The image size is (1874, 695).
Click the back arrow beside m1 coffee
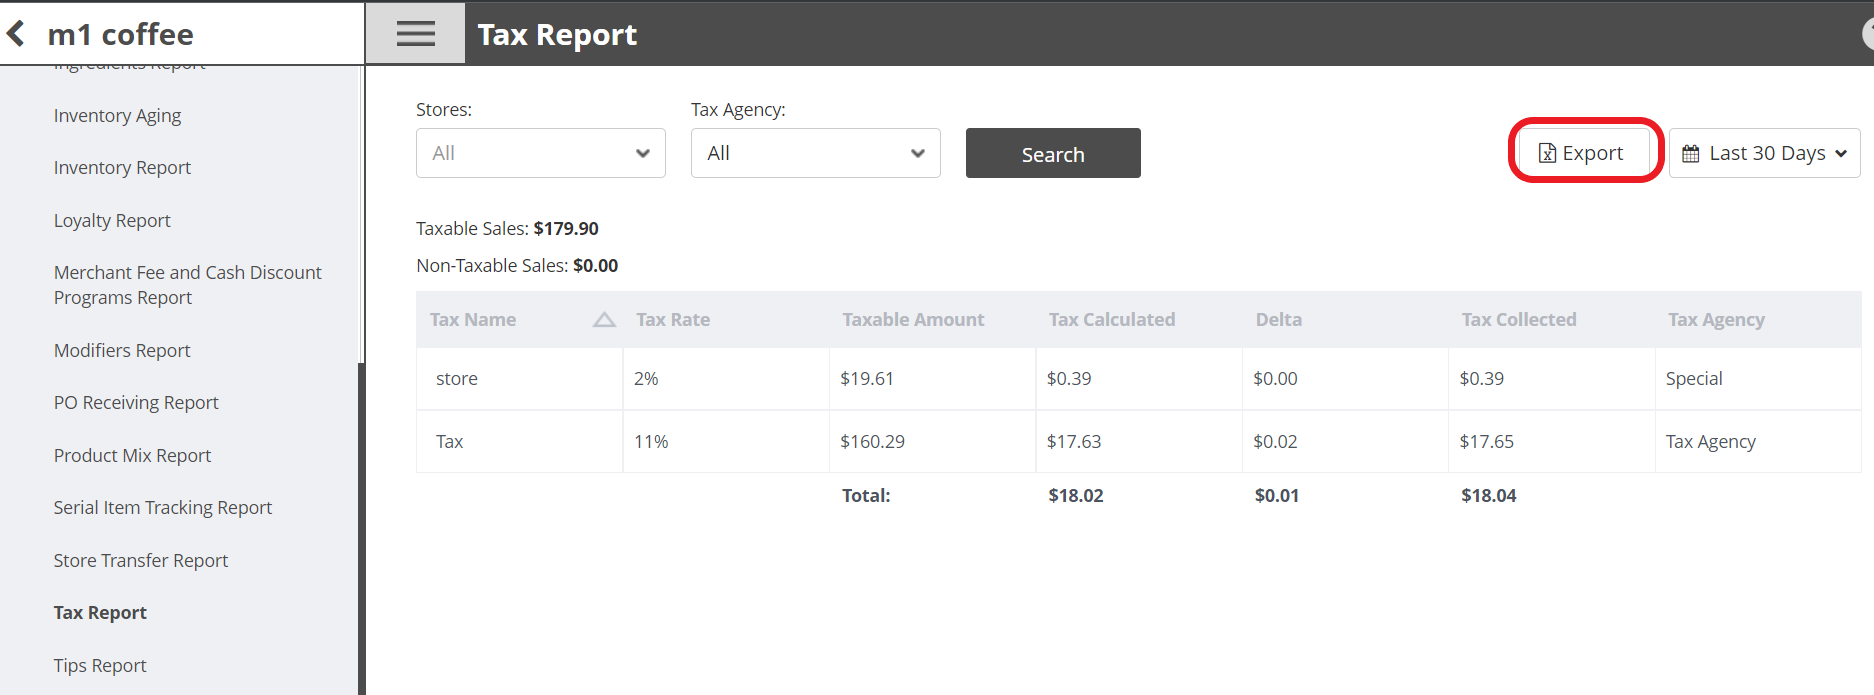(17, 34)
